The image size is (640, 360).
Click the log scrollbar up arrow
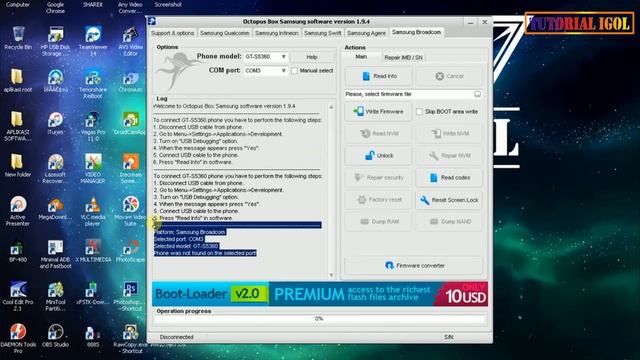click(x=331, y=107)
